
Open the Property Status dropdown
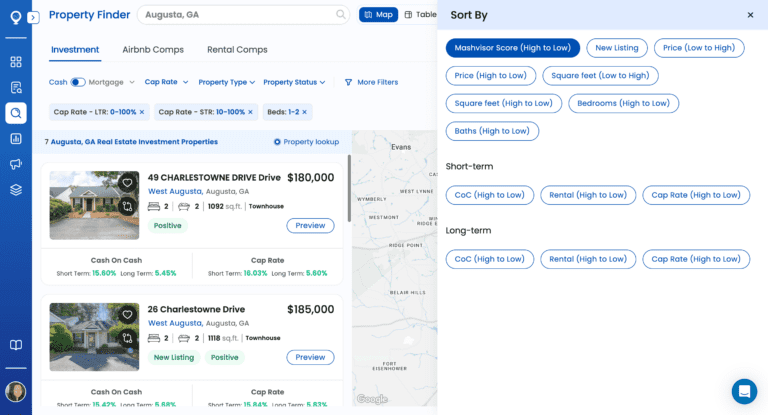coord(294,82)
